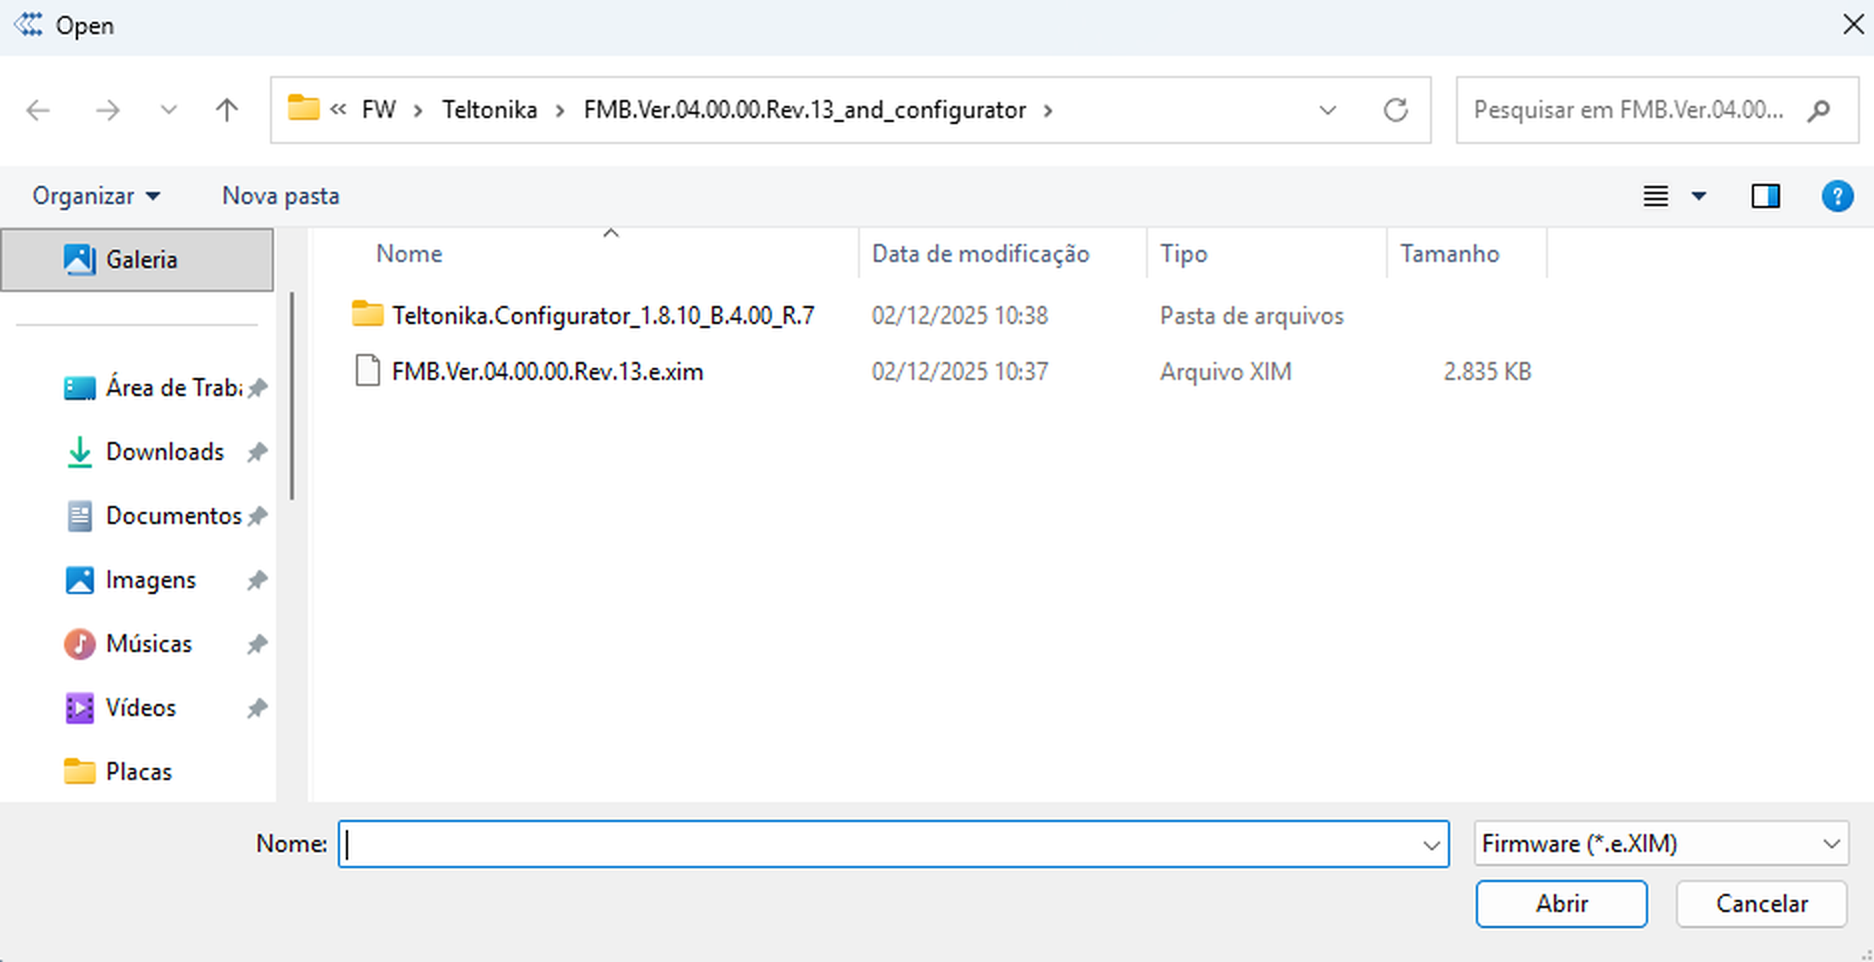This screenshot has height=962, width=1874.
Task: Open Área de Trabalho in sidebar
Action: (x=152, y=388)
